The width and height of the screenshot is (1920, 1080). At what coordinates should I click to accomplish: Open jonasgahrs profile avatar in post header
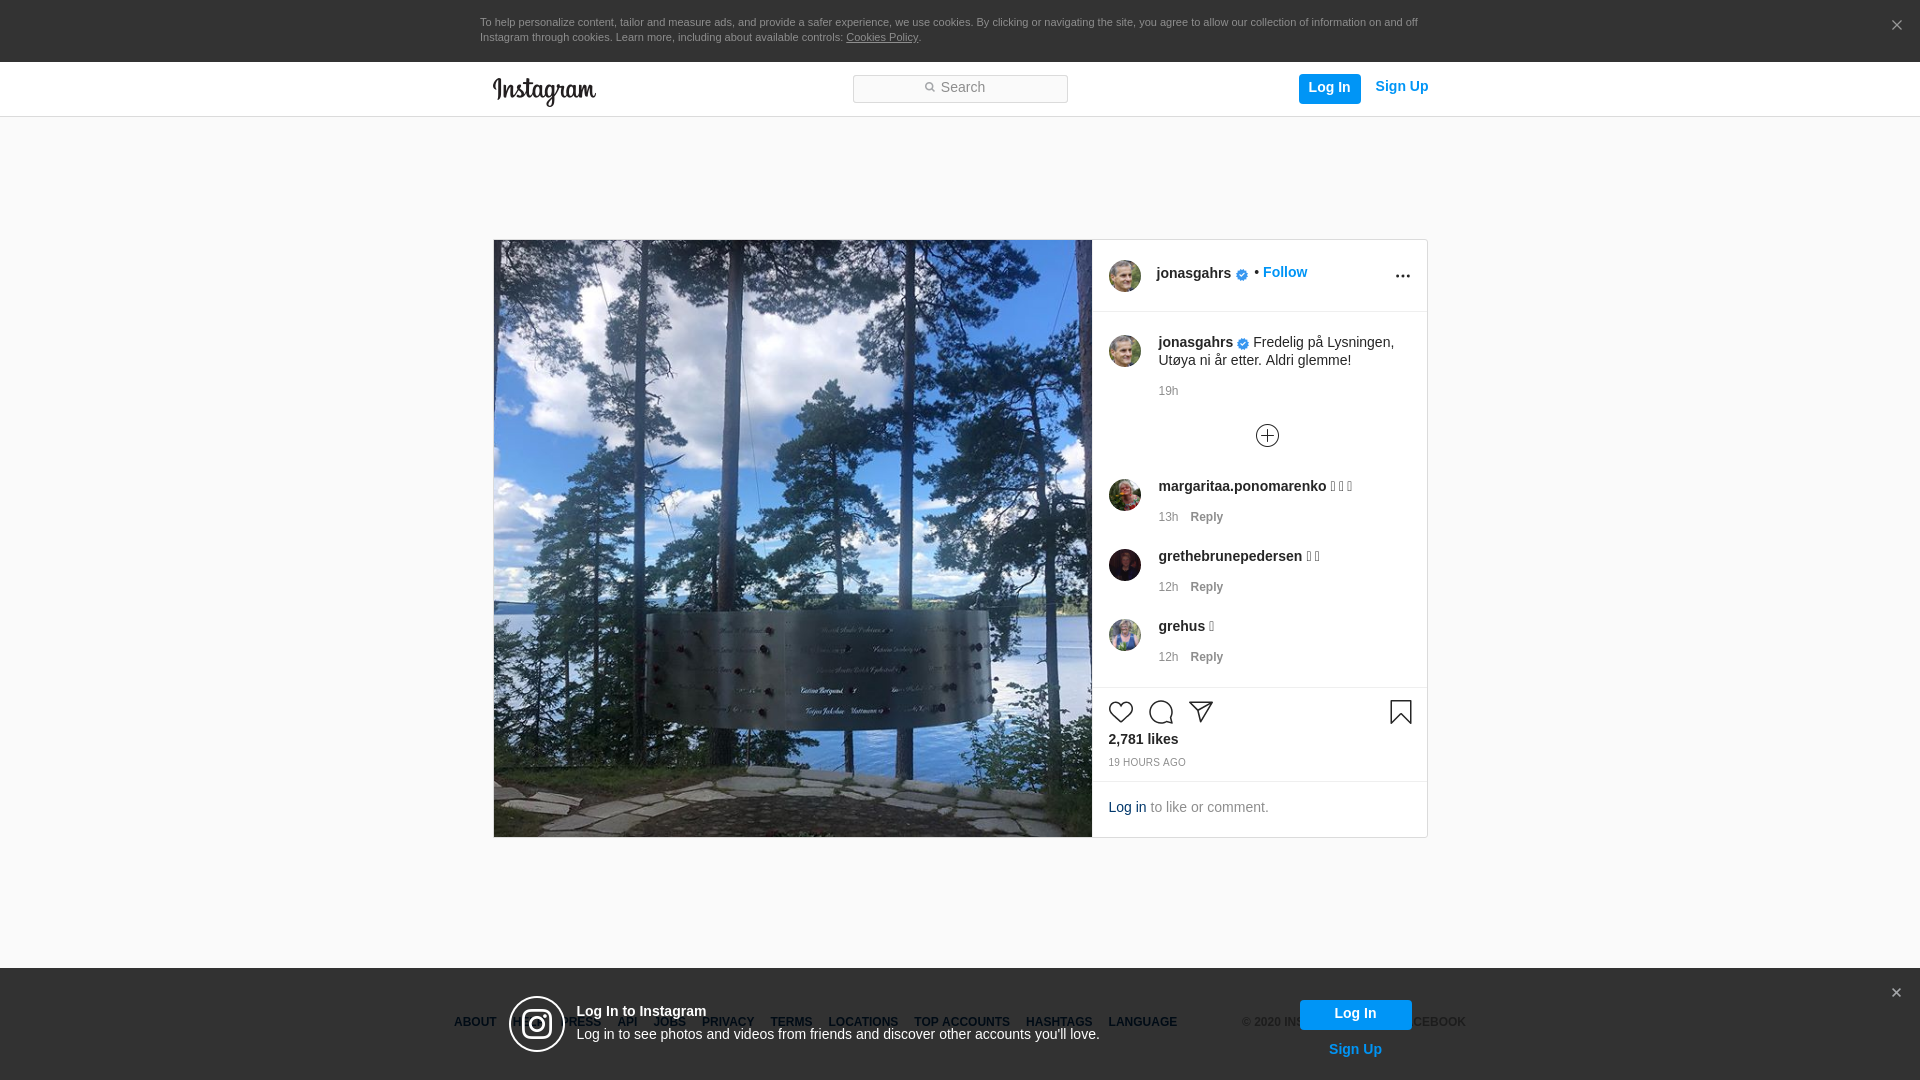tap(1125, 276)
